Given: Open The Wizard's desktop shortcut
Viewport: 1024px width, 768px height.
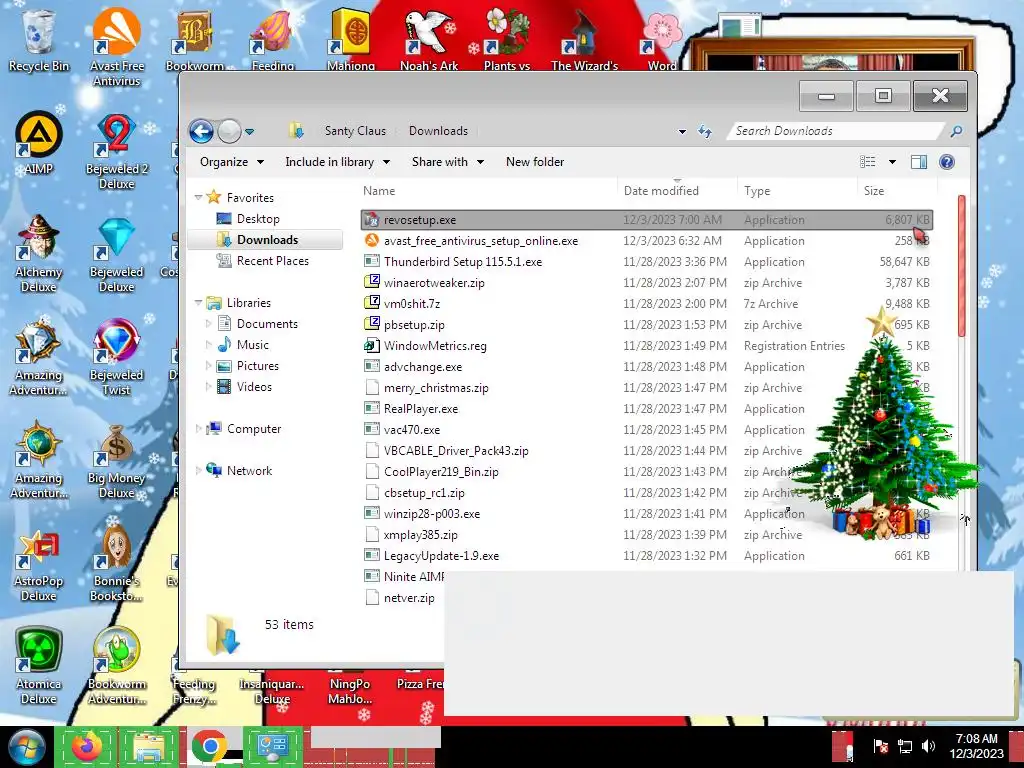Looking at the screenshot, I should (584, 40).
